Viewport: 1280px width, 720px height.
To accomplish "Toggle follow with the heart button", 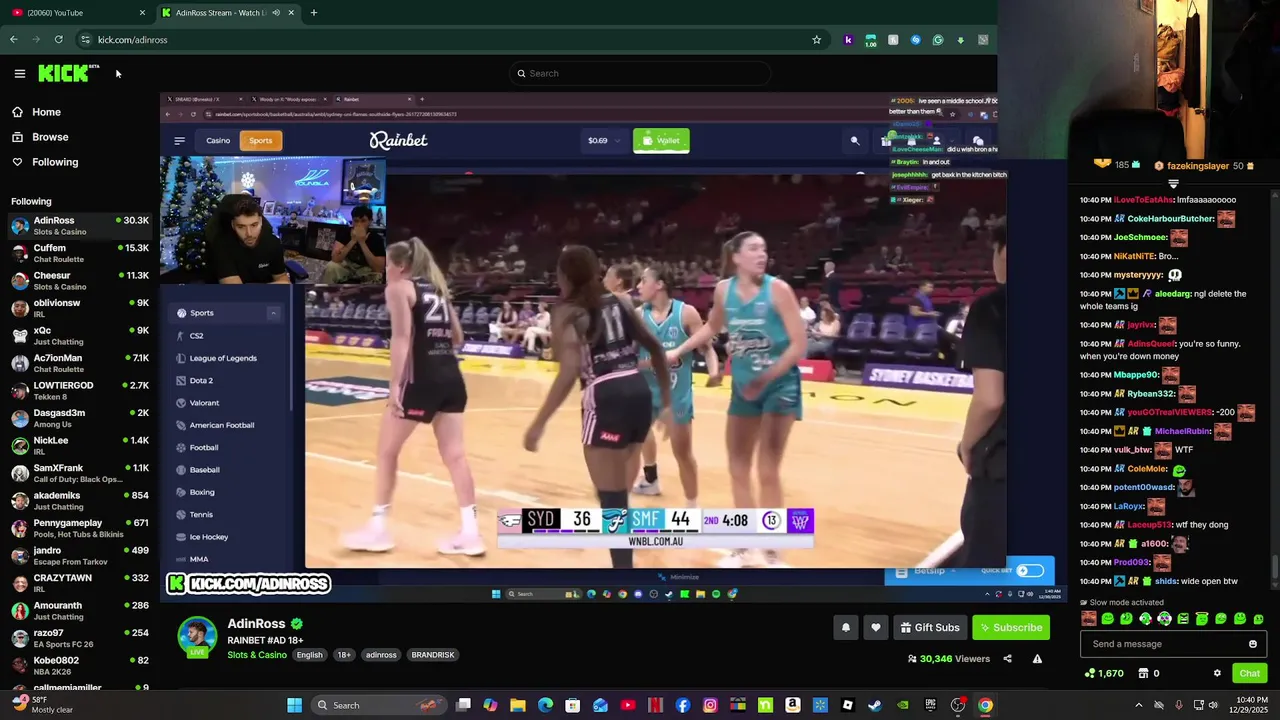I will pyautogui.click(x=876, y=628).
